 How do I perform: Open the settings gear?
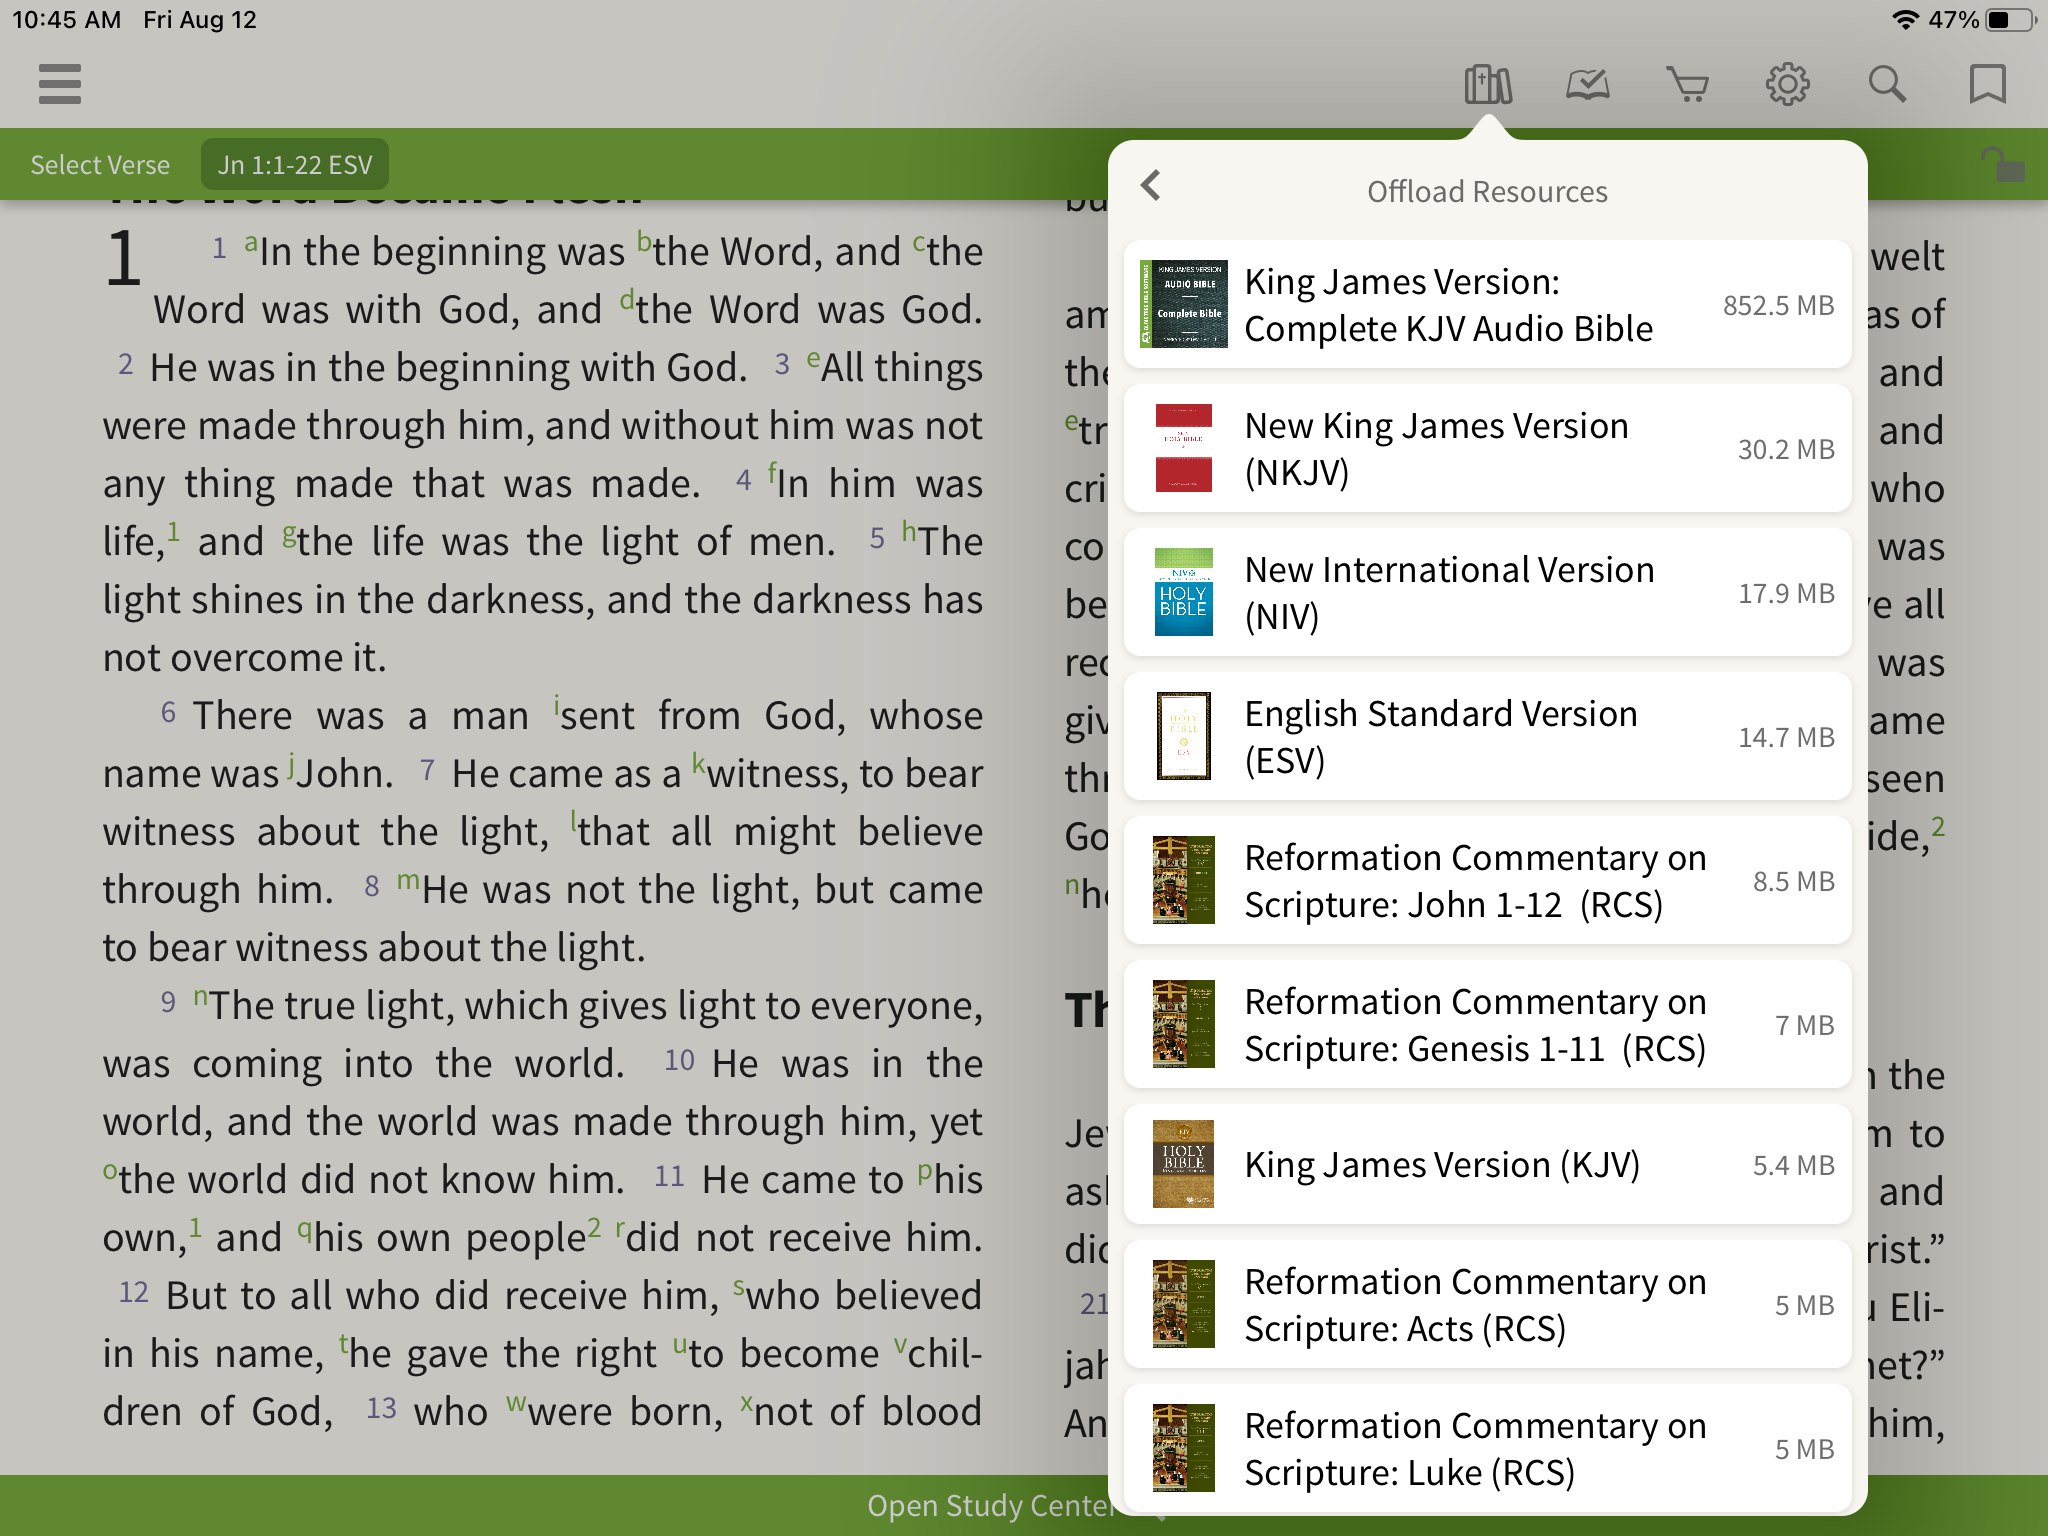click(x=1788, y=85)
